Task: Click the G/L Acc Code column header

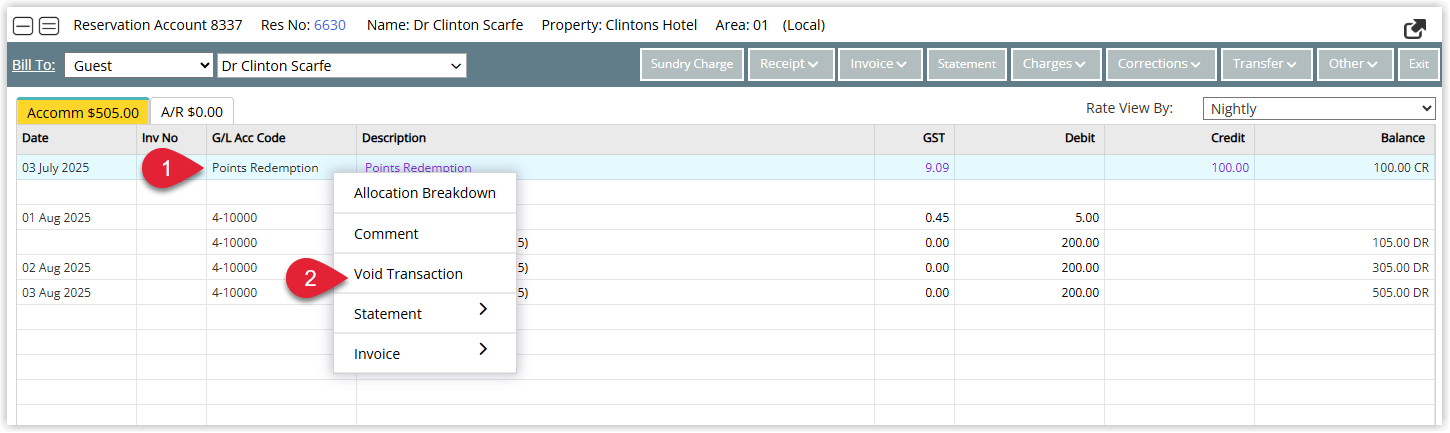Action: (x=281, y=138)
